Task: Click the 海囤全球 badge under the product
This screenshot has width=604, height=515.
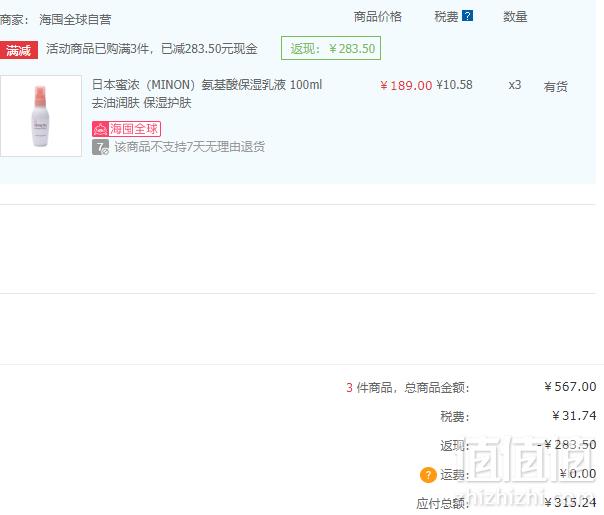Action: 126,129
